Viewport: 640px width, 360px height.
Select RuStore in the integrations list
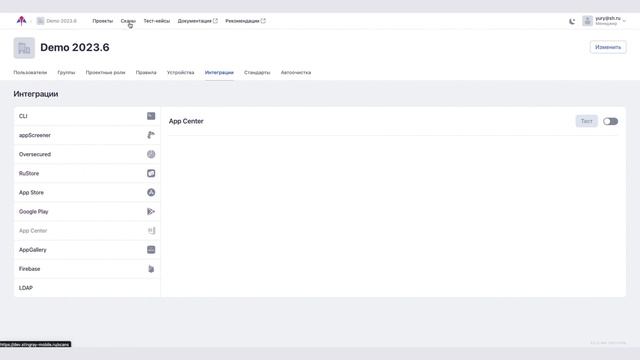point(87,173)
